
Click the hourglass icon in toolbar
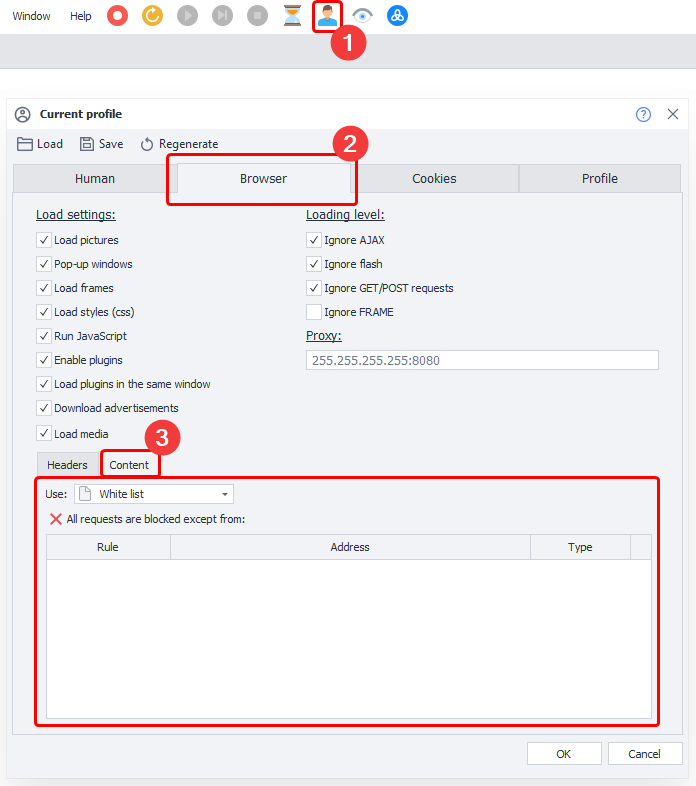292,16
